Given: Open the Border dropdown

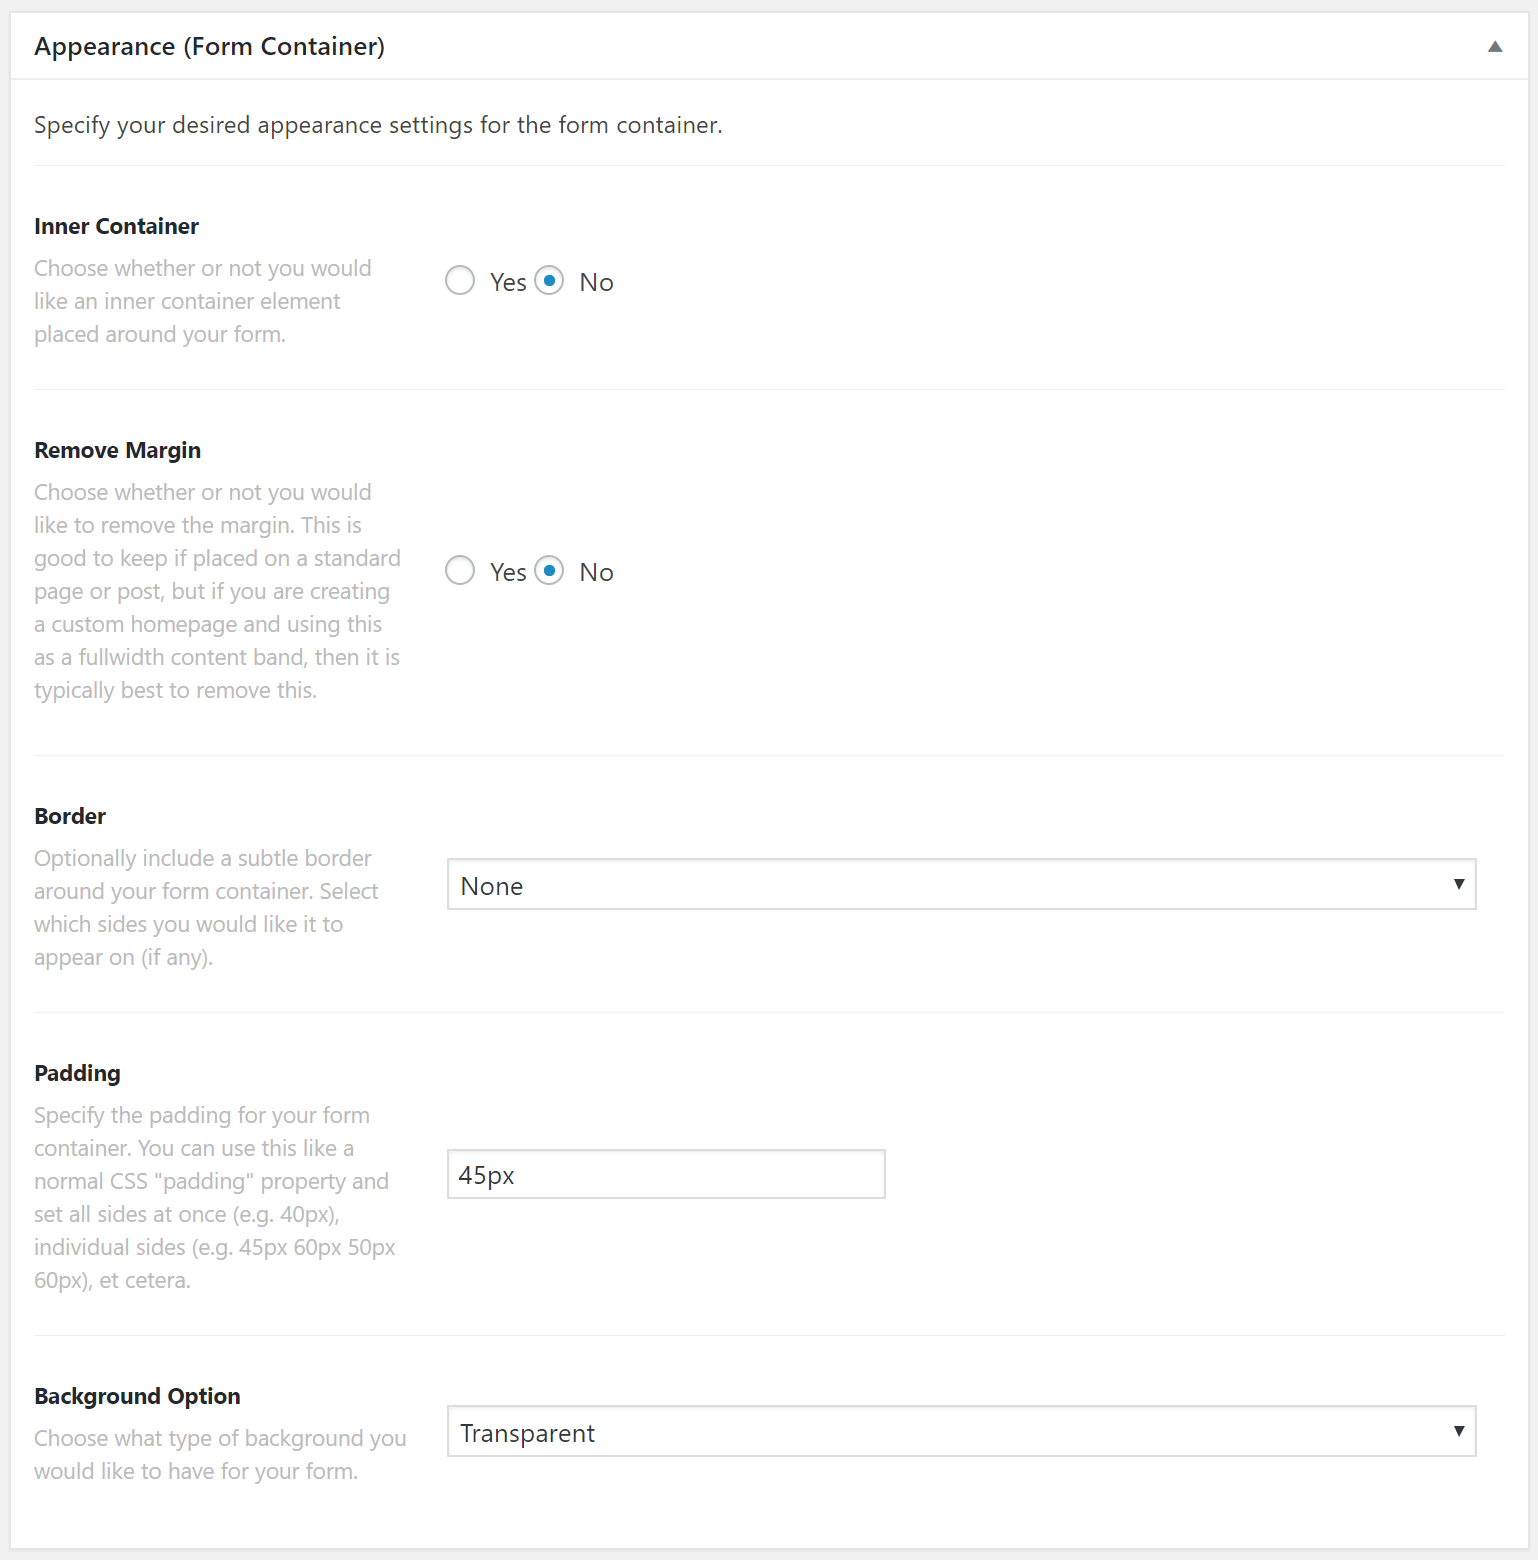Looking at the screenshot, I should pos(960,884).
